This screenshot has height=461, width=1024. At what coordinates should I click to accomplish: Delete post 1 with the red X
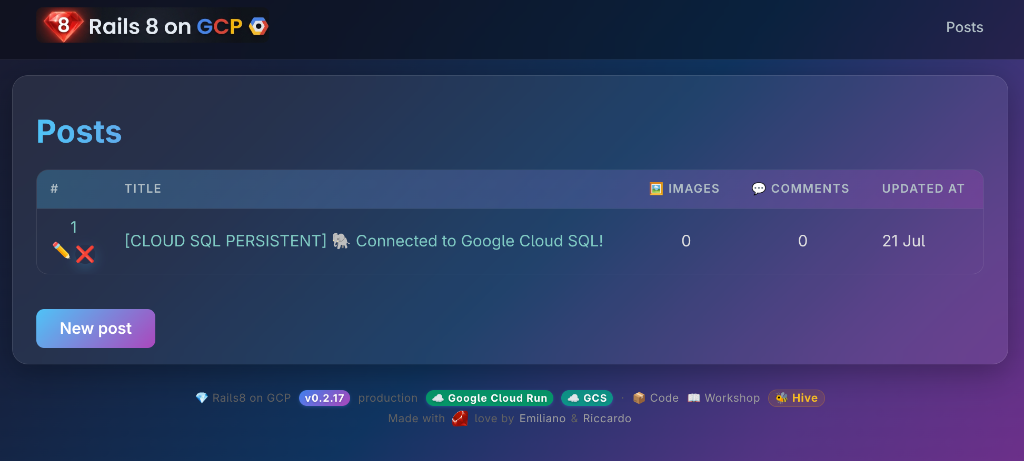(85, 253)
